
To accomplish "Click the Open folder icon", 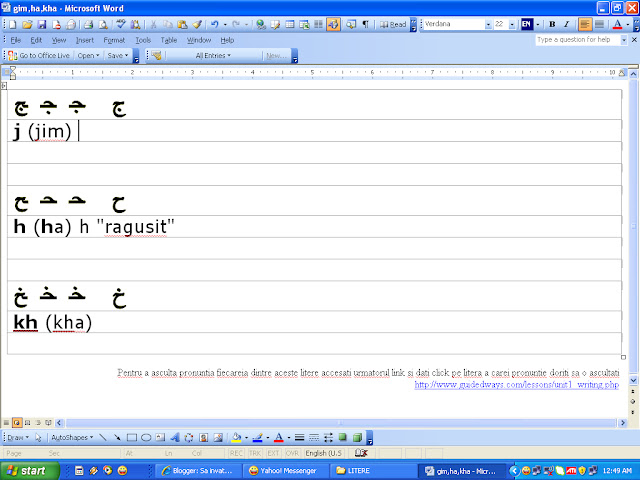I will (x=27, y=24).
